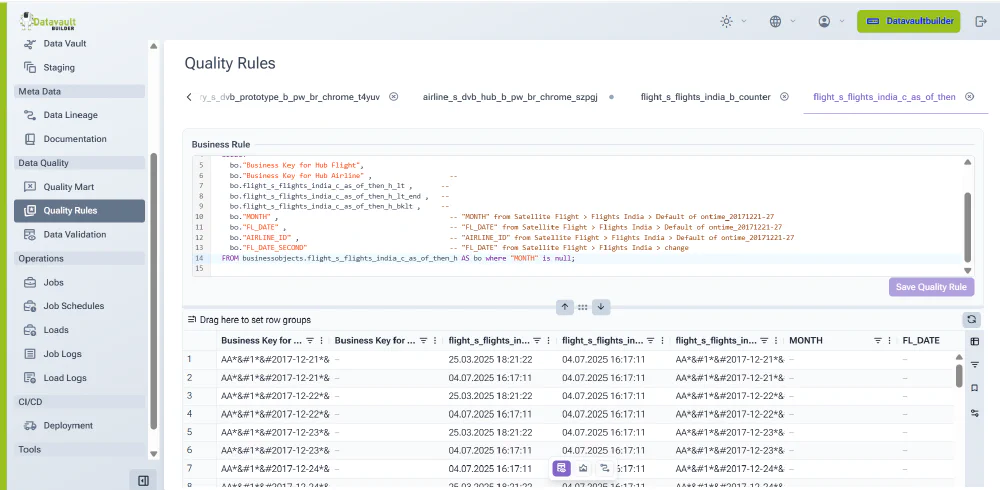Viewport: 1000px width, 490px height.
Task: Expand the user account dropdown chevron
Action: 842,21
